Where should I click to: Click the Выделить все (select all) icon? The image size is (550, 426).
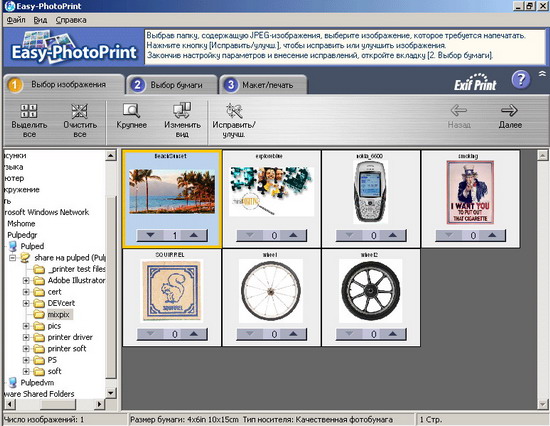(29, 111)
